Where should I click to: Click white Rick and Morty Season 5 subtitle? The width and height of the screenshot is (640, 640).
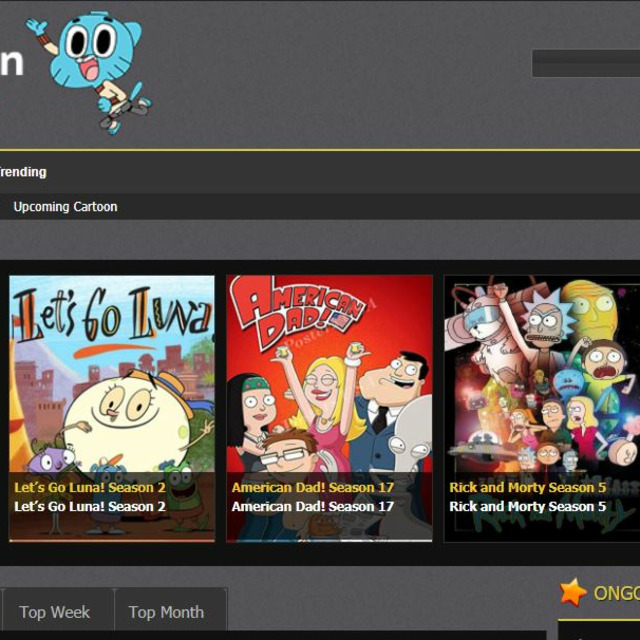(527, 507)
